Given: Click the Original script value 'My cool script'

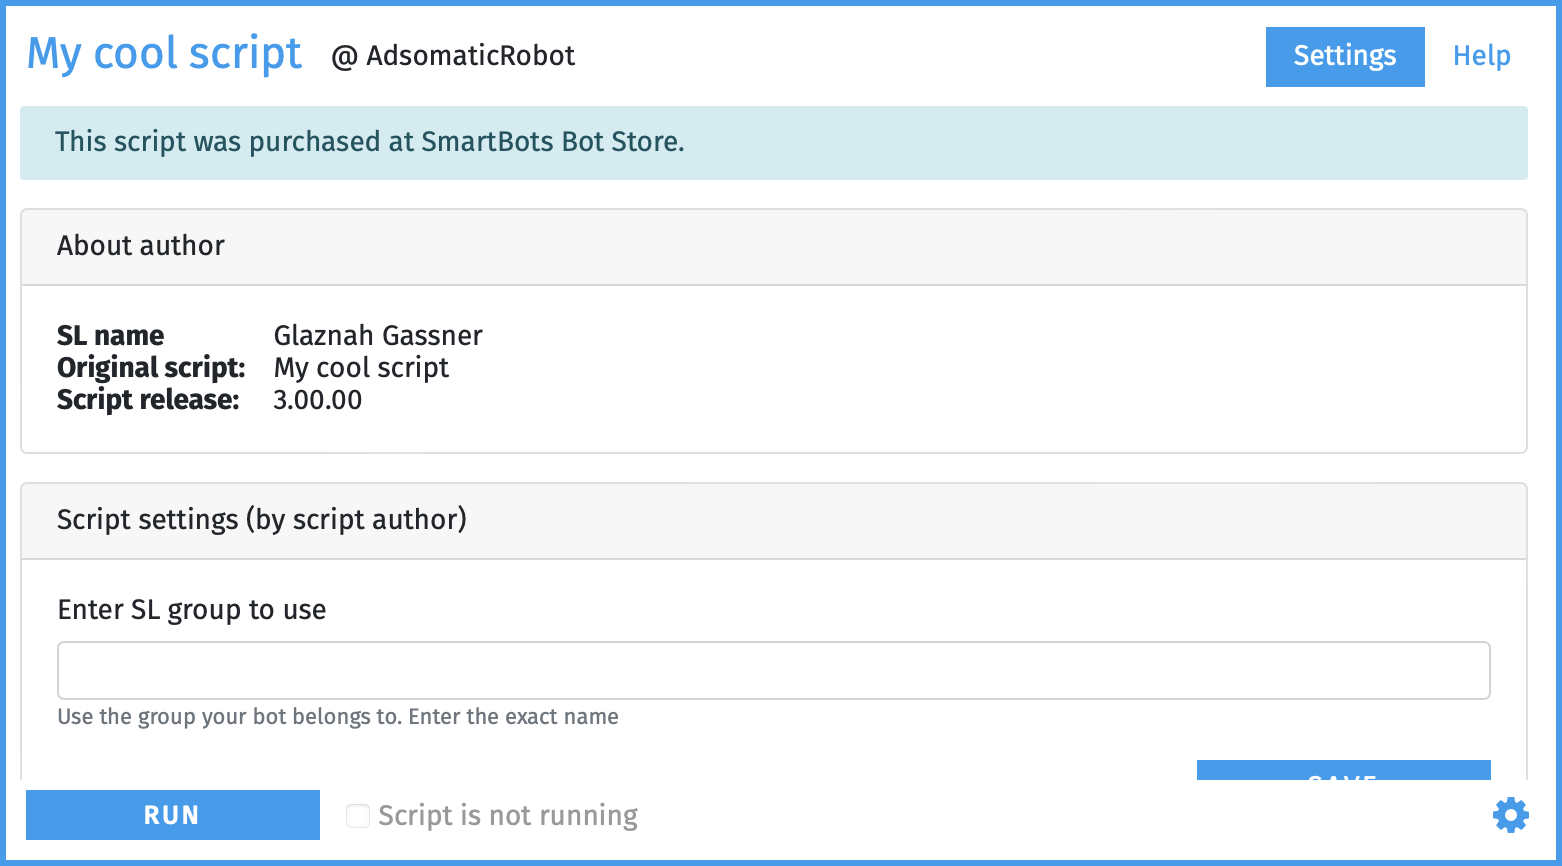Looking at the screenshot, I should click(361, 368).
